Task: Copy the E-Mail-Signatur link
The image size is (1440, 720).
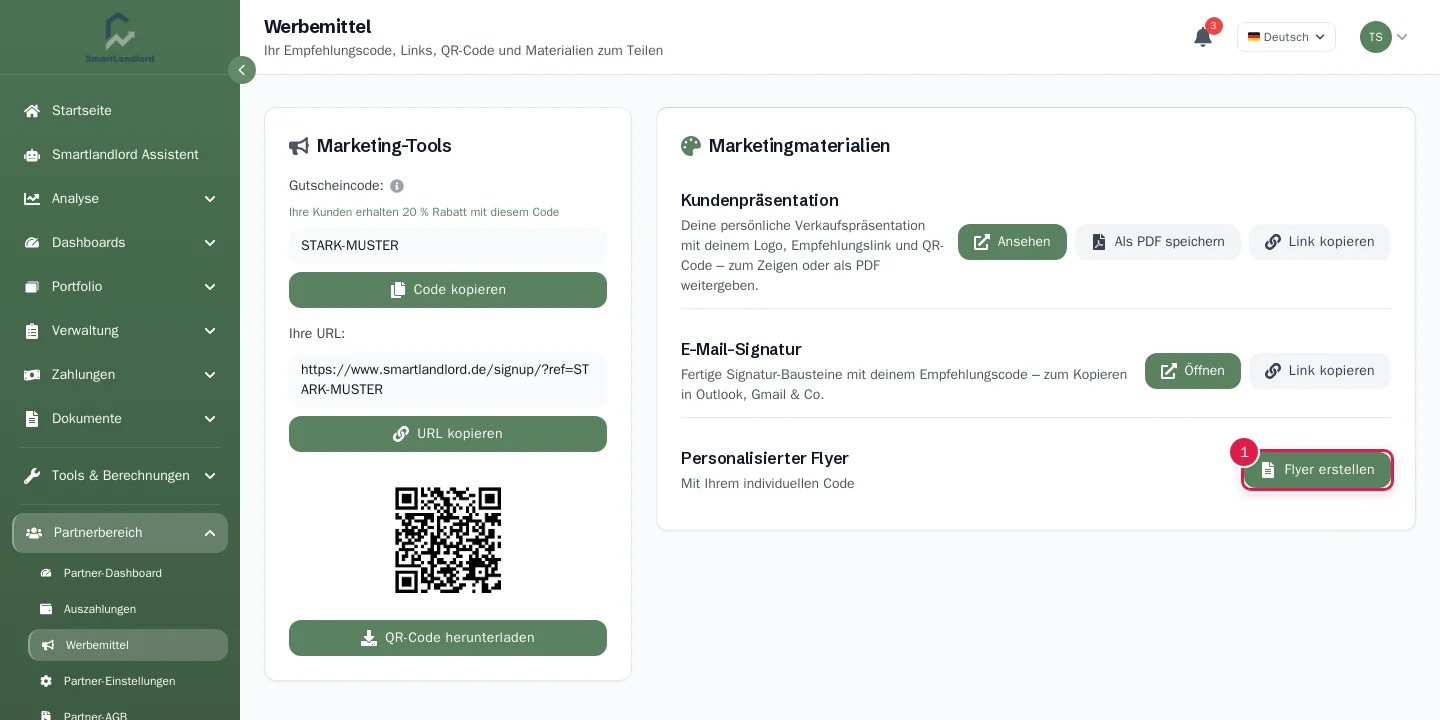Action: (1320, 371)
